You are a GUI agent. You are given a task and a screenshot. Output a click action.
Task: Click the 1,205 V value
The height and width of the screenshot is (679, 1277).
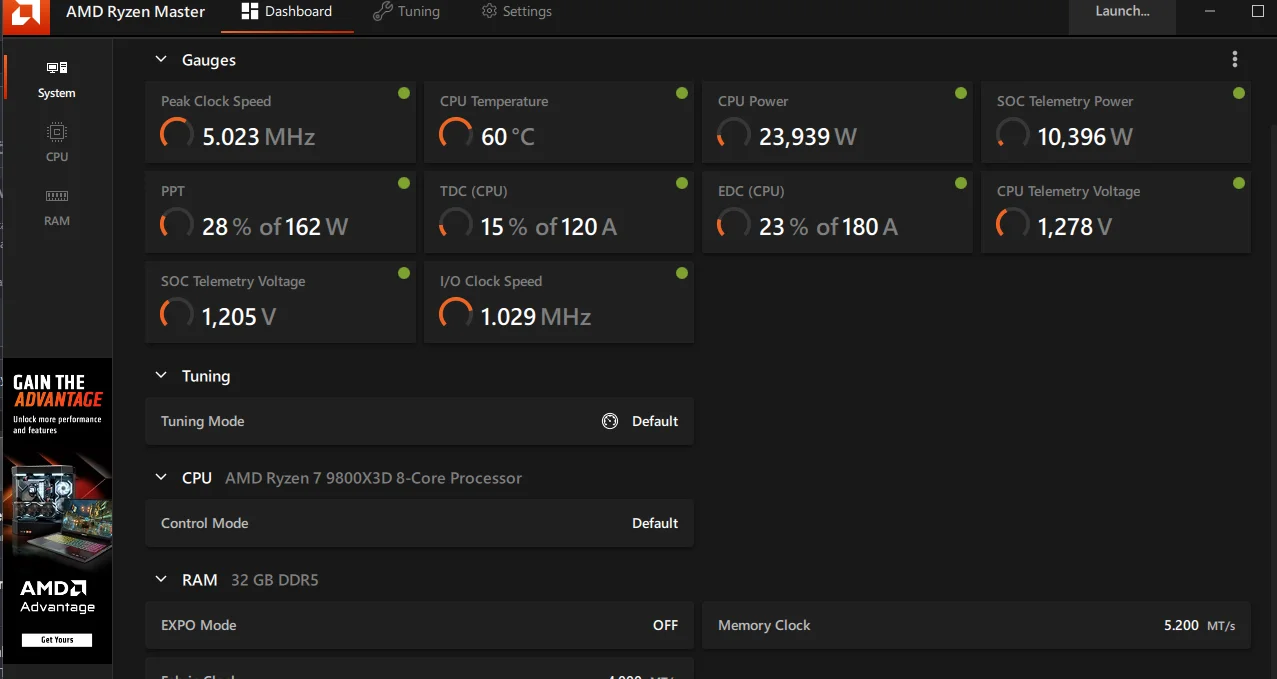pyautogui.click(x=239, y=317)
